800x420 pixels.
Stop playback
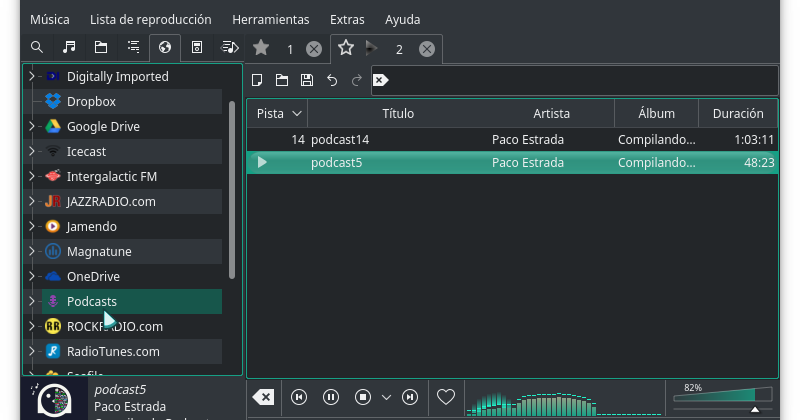coord(363,397)
